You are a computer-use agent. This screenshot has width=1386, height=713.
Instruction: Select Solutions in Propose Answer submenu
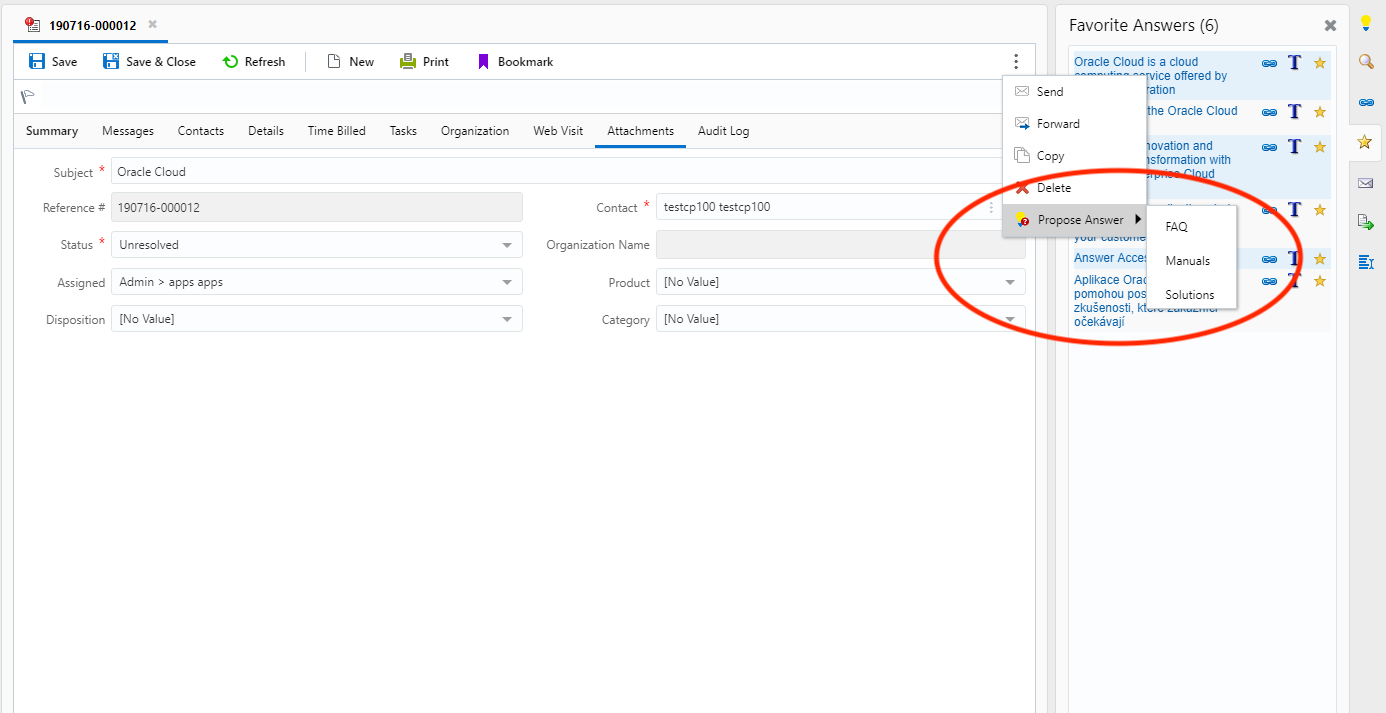coord(1192,295)
